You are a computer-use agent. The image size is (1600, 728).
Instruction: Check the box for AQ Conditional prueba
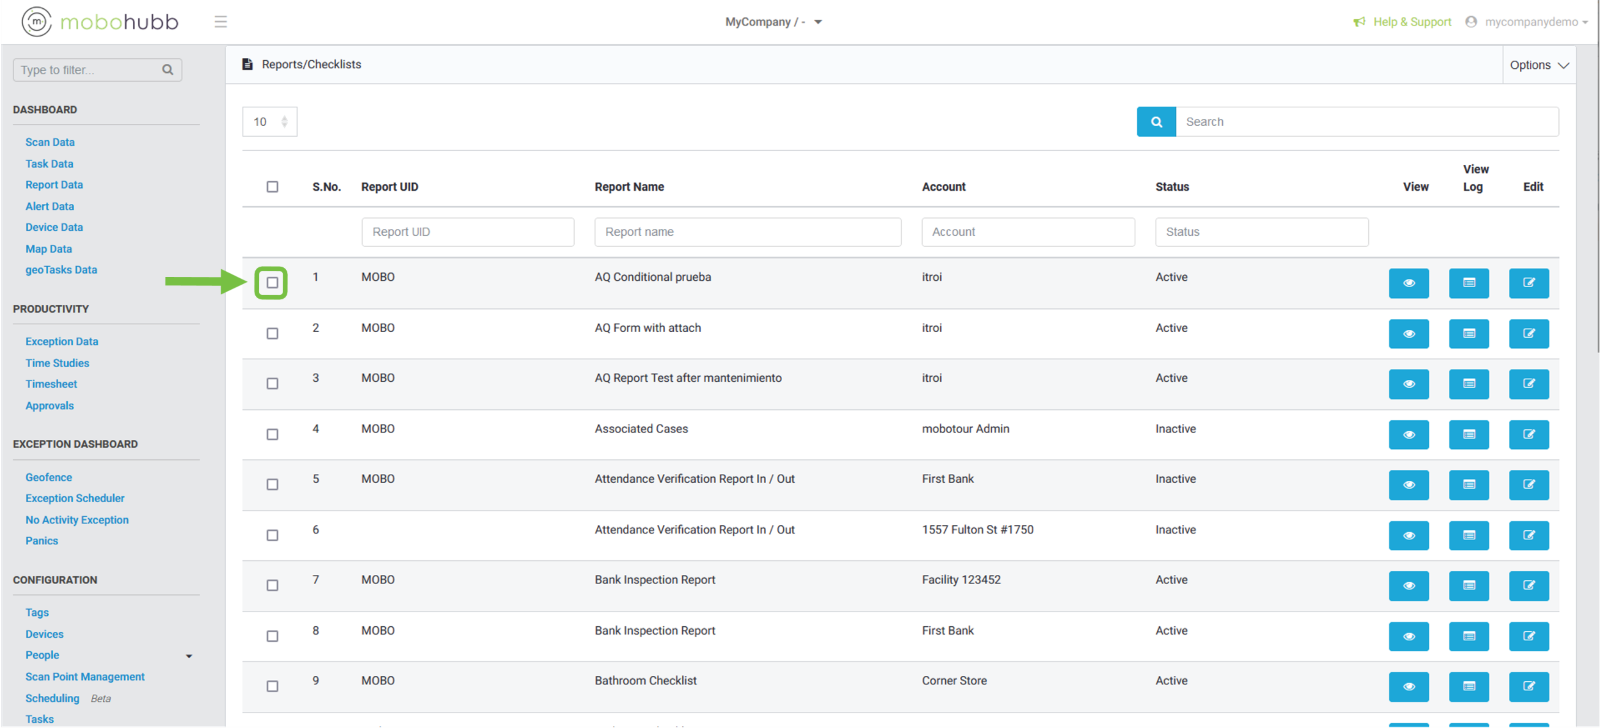272,283
